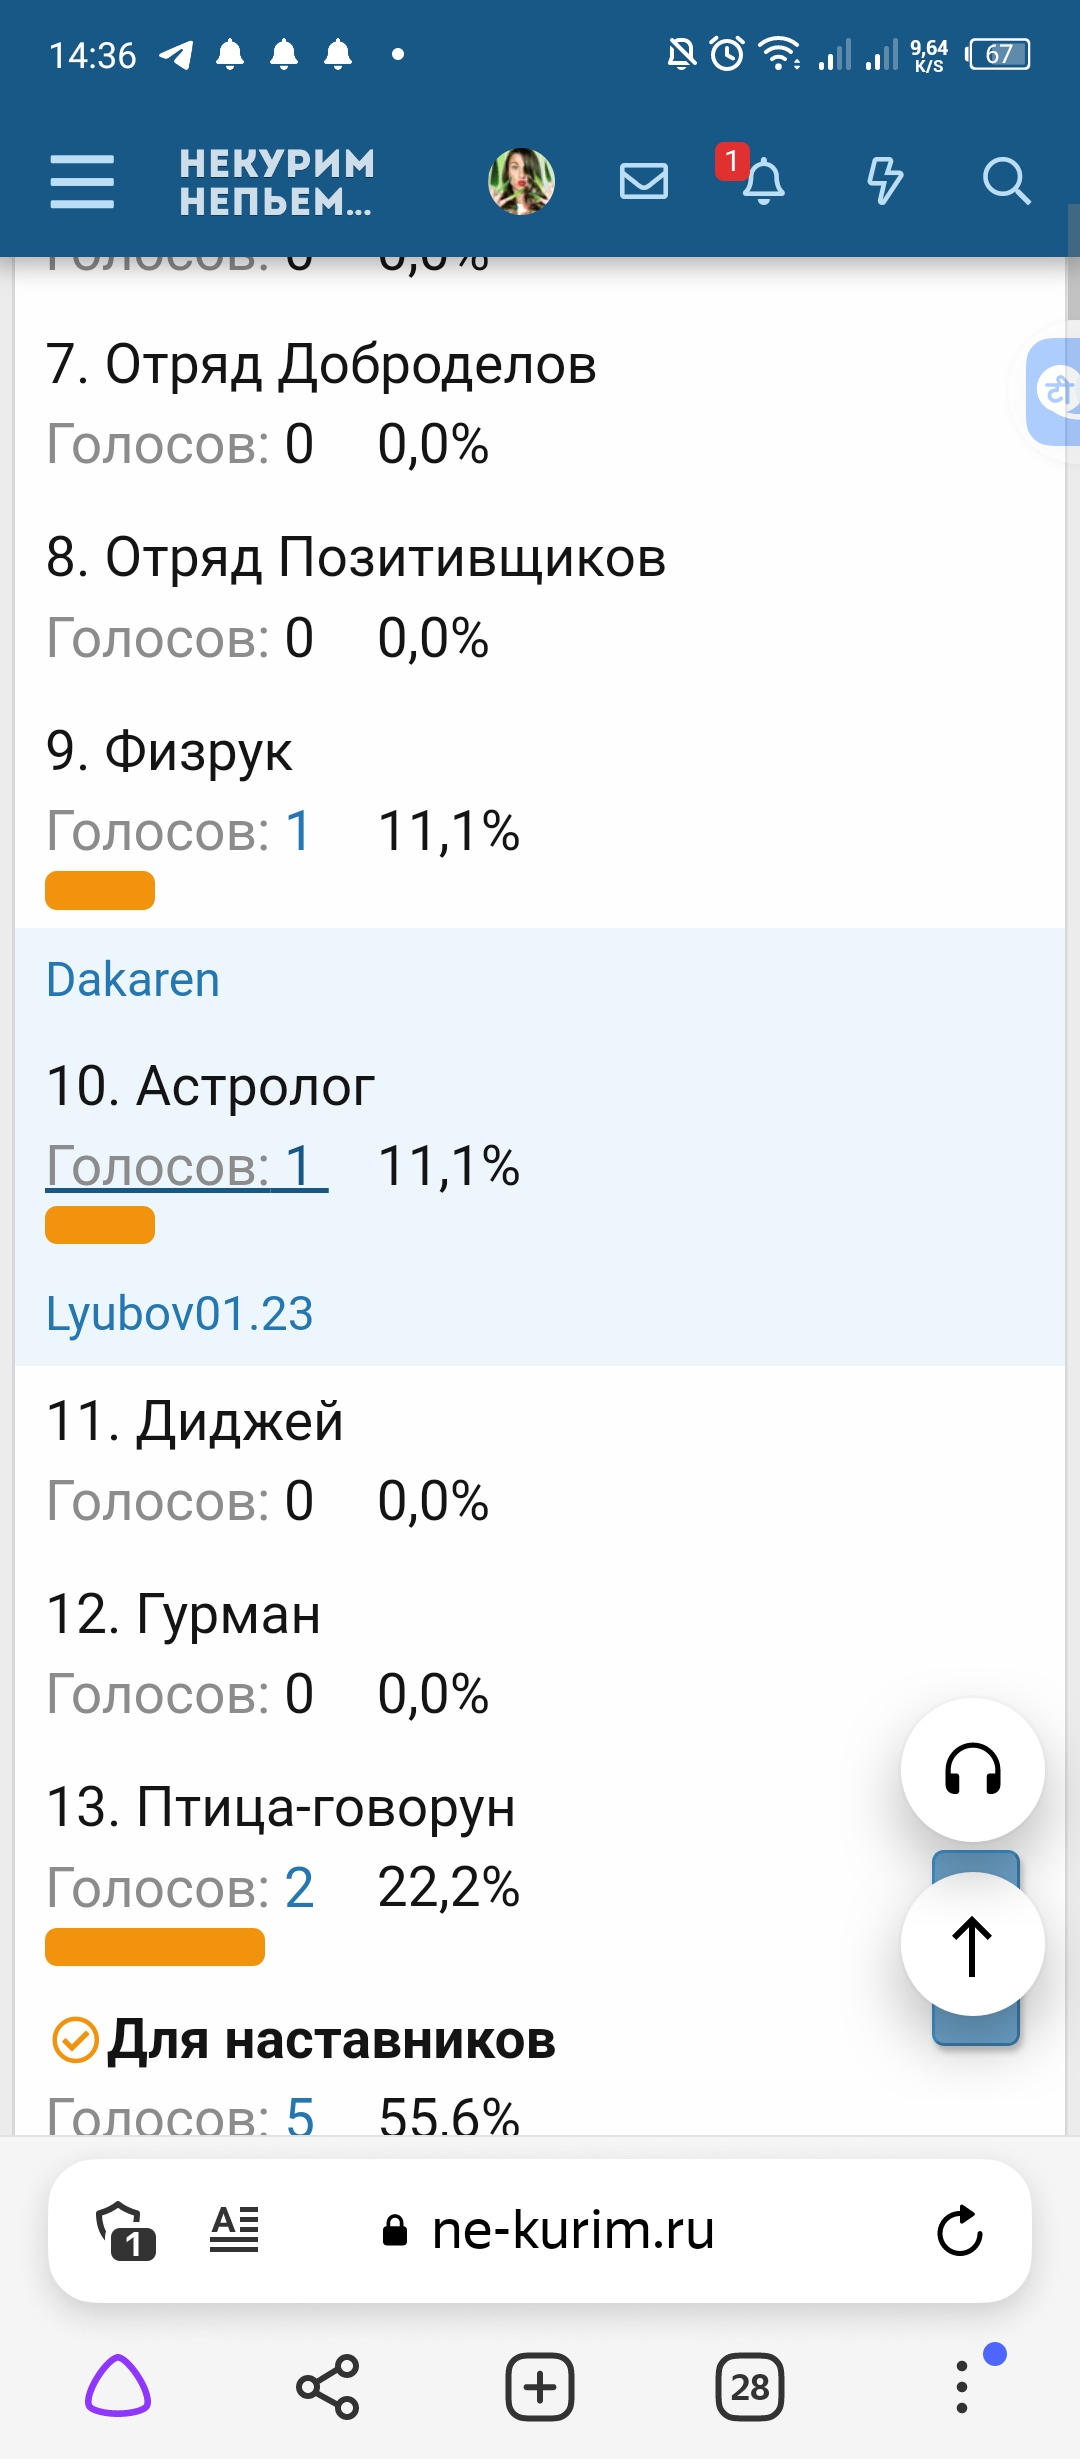Open Alice assistant icon in browser bar
1080x2459 pixels.
[118, 2387]
